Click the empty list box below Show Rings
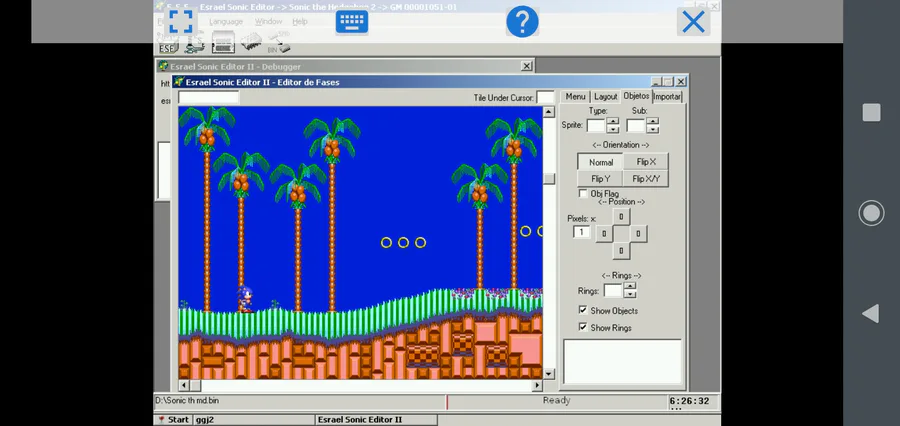The width and height of the screenshot is (900, 426). [622, 362]
